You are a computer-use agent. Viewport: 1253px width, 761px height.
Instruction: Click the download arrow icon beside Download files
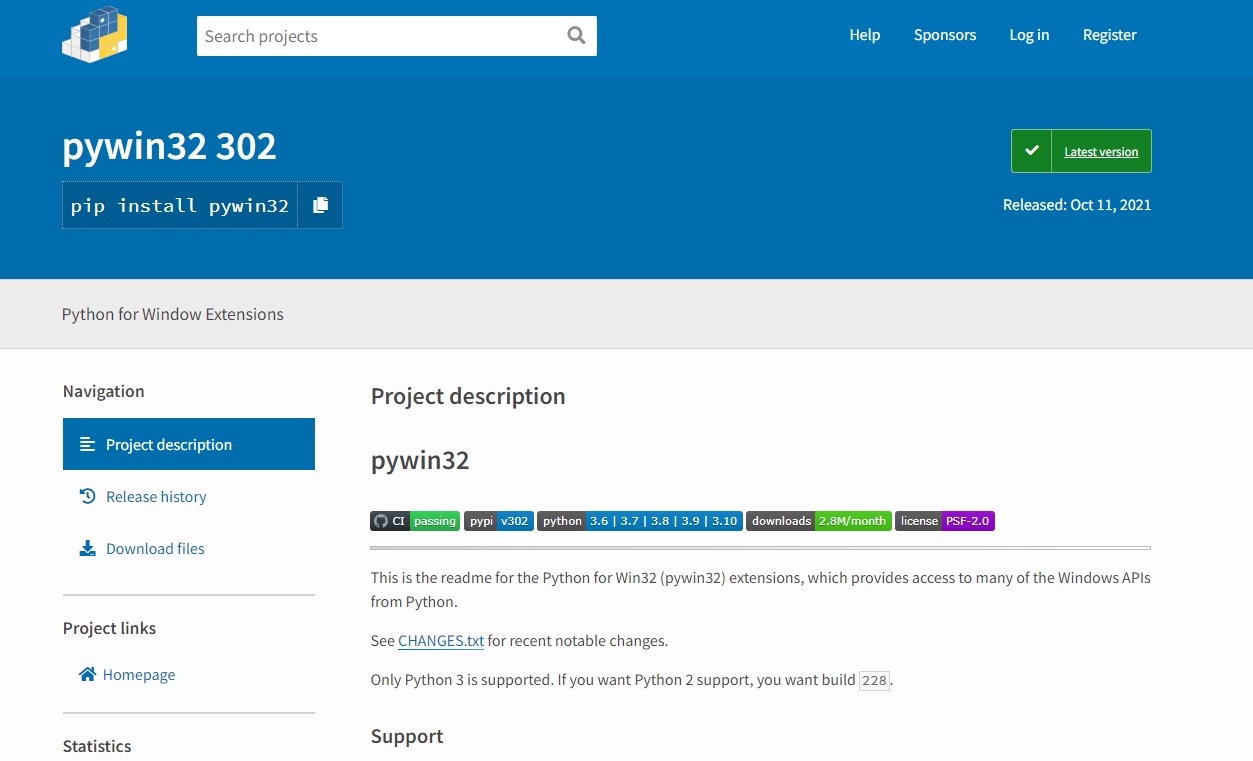click(88, 547)
